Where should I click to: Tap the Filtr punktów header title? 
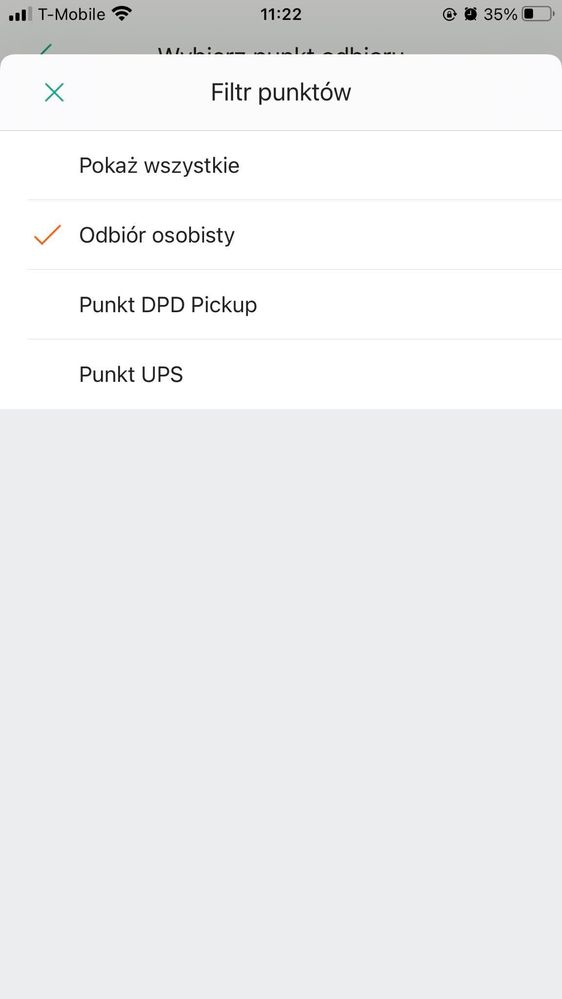[281, 92]
